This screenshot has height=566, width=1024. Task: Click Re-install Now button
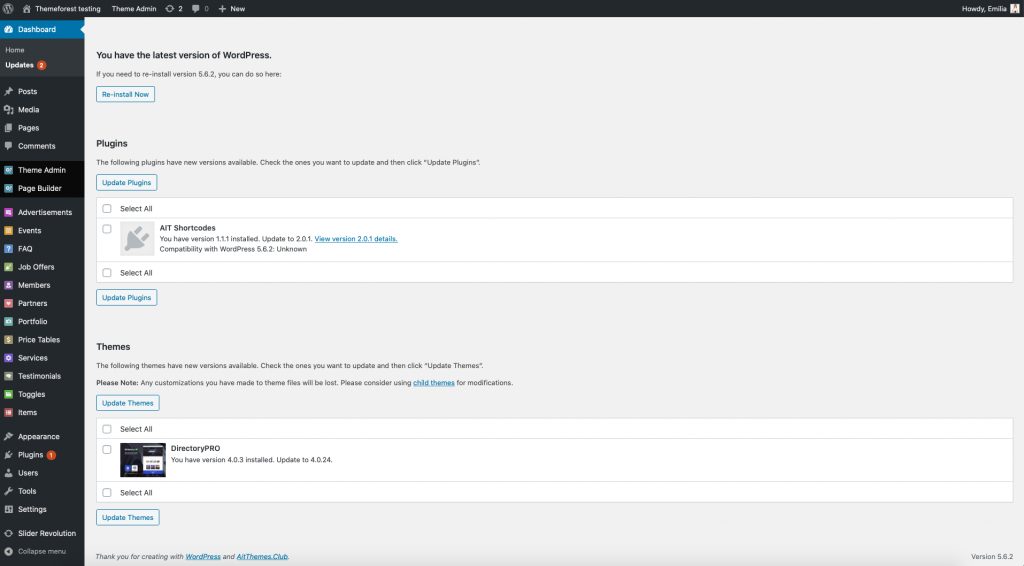(125, 94)
